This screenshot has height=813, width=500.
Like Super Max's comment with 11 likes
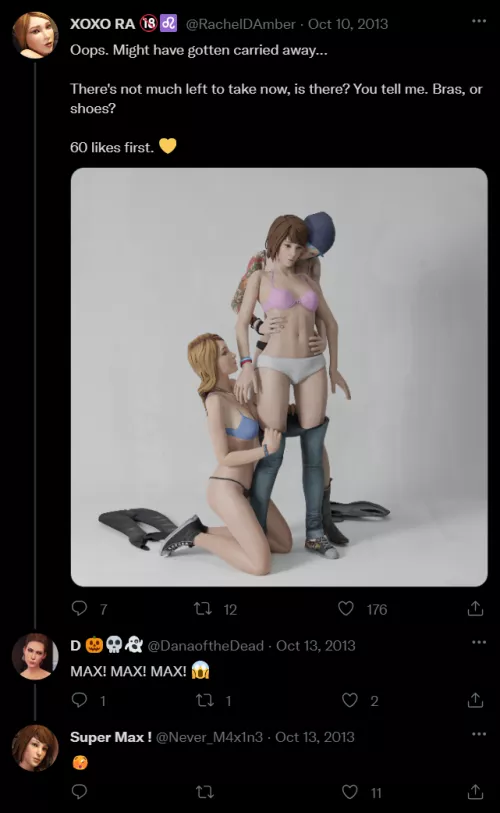(350, 791)
